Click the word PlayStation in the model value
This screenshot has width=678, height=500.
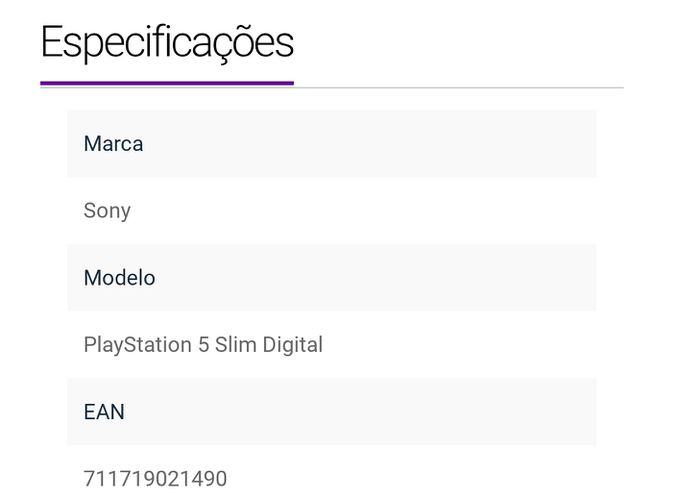pos(138,345)
